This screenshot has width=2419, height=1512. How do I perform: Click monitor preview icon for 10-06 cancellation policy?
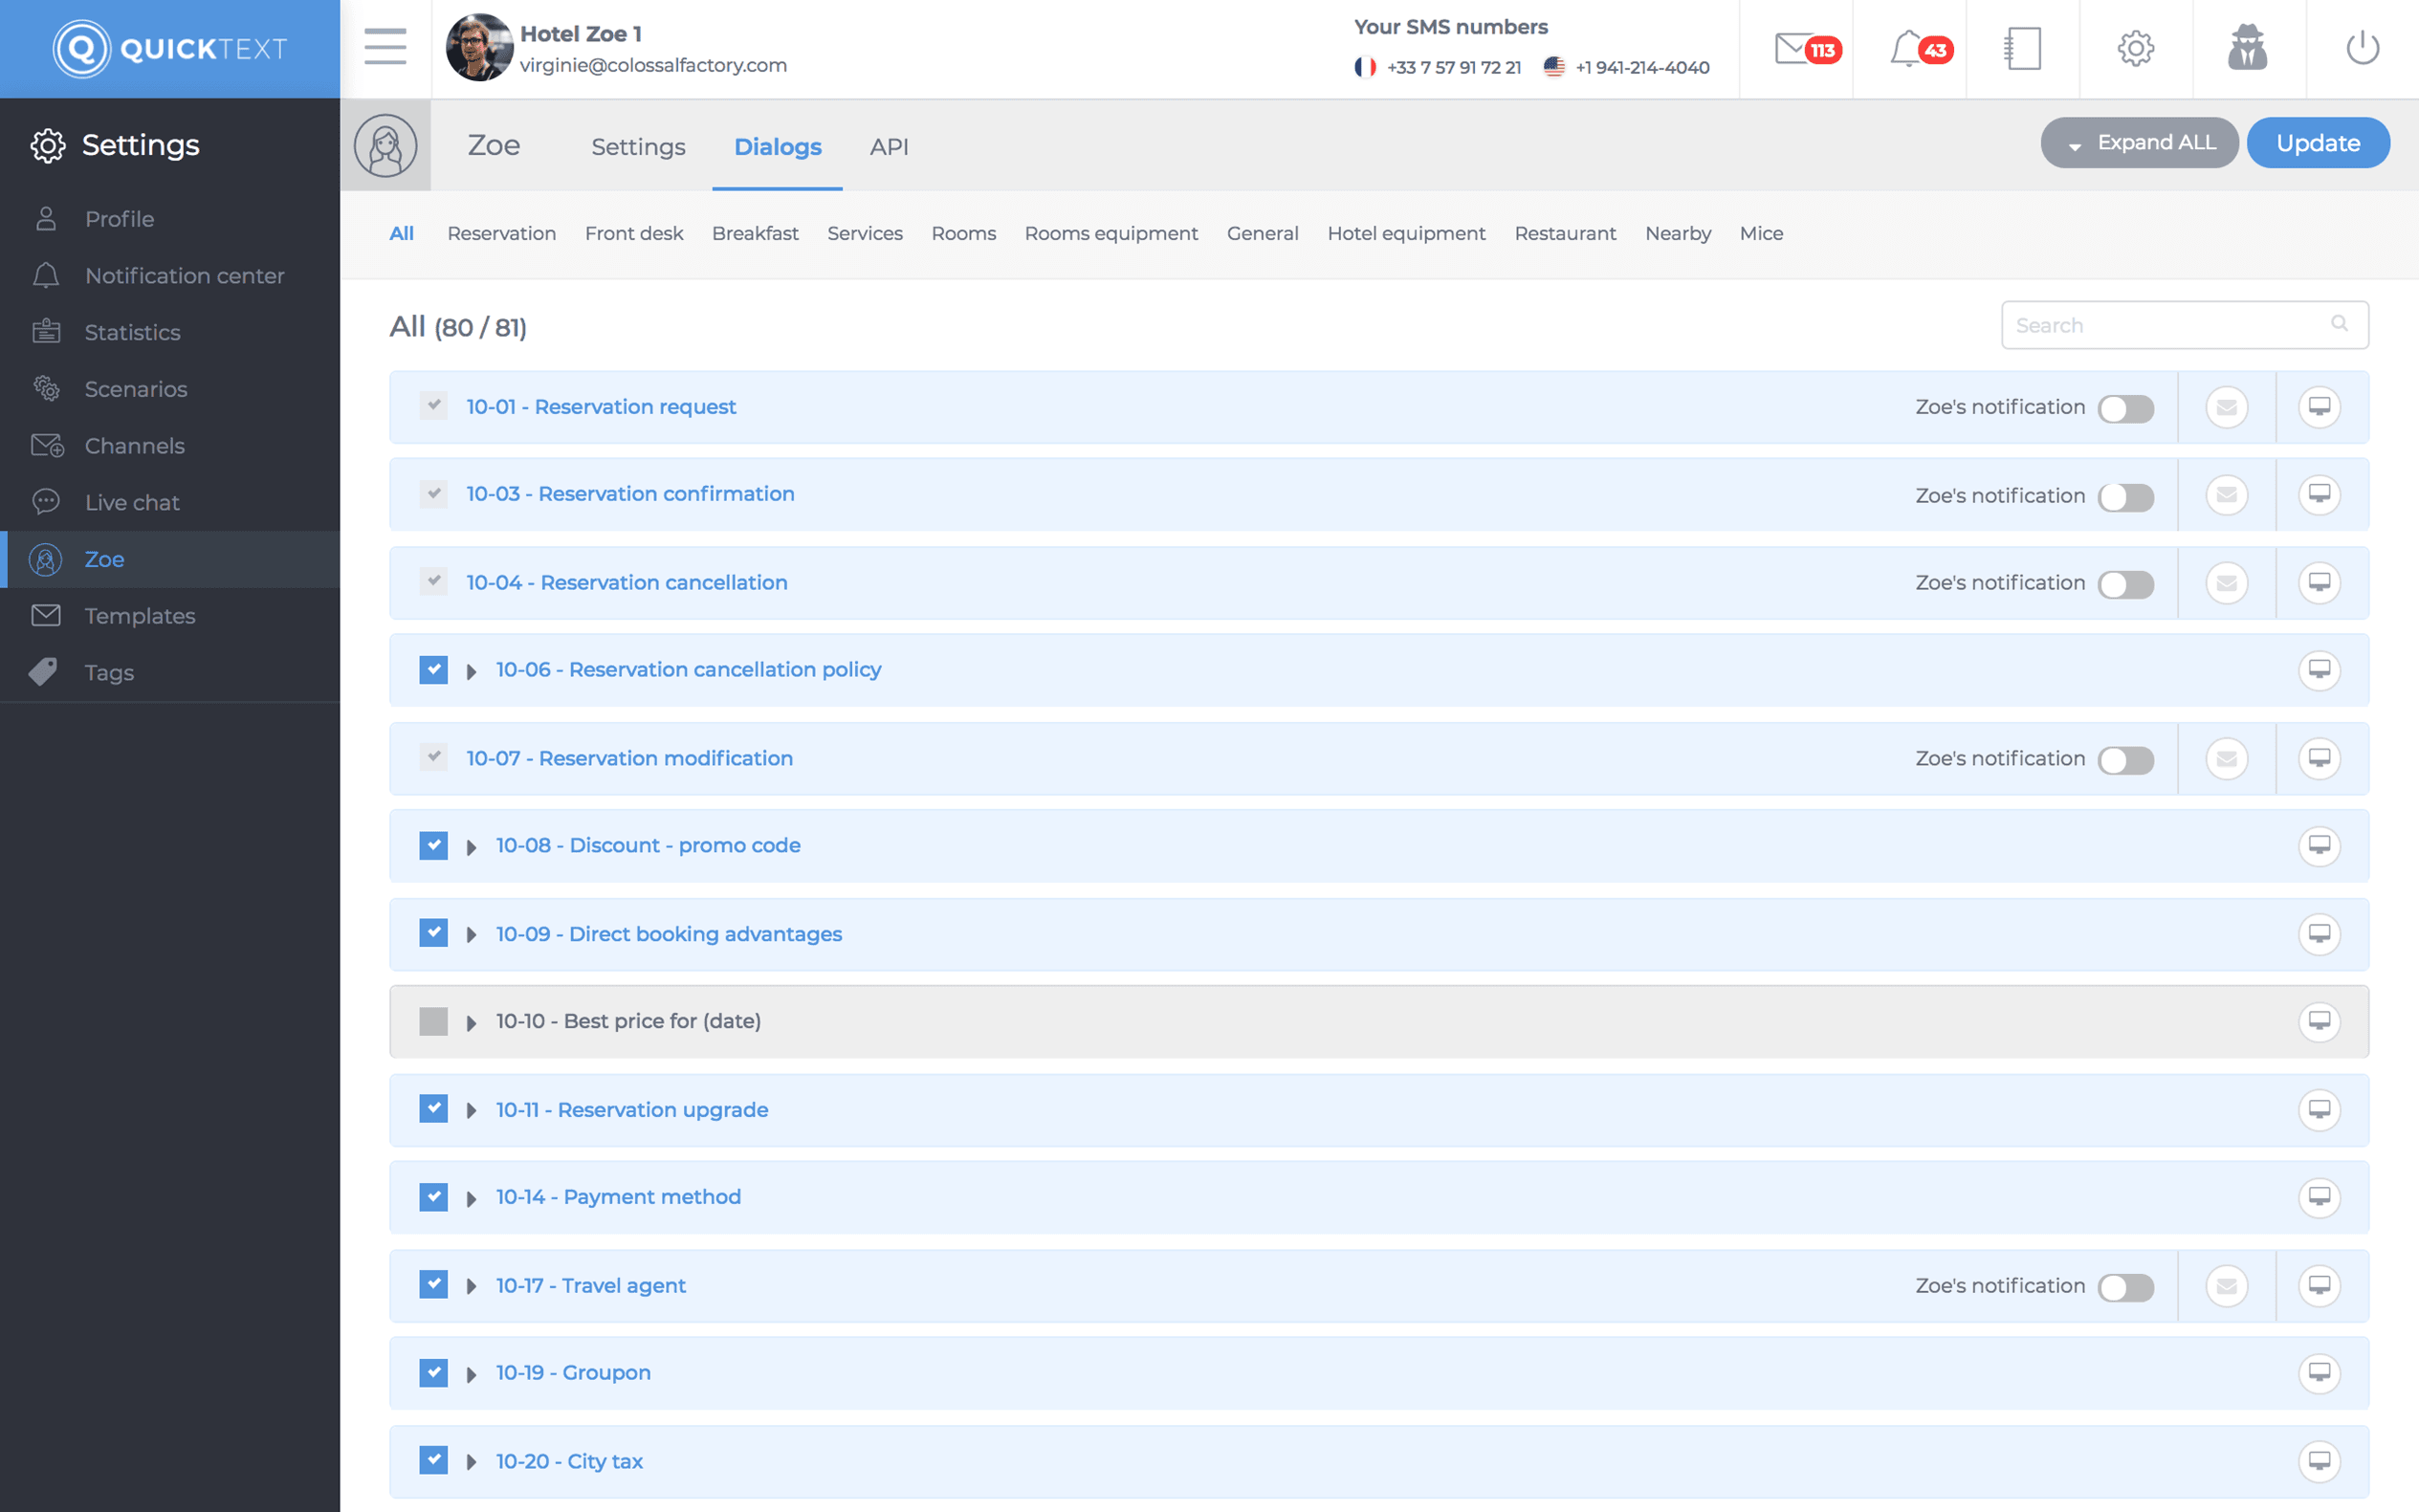click(x=2318, y=669)
